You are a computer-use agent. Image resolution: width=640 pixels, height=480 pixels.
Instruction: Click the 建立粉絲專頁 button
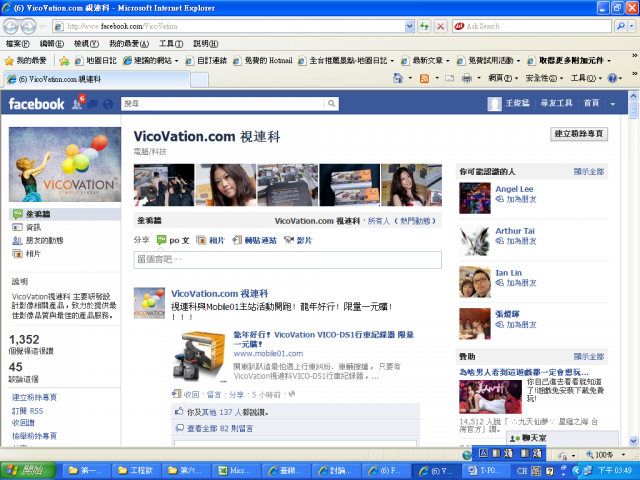(579, 133)
